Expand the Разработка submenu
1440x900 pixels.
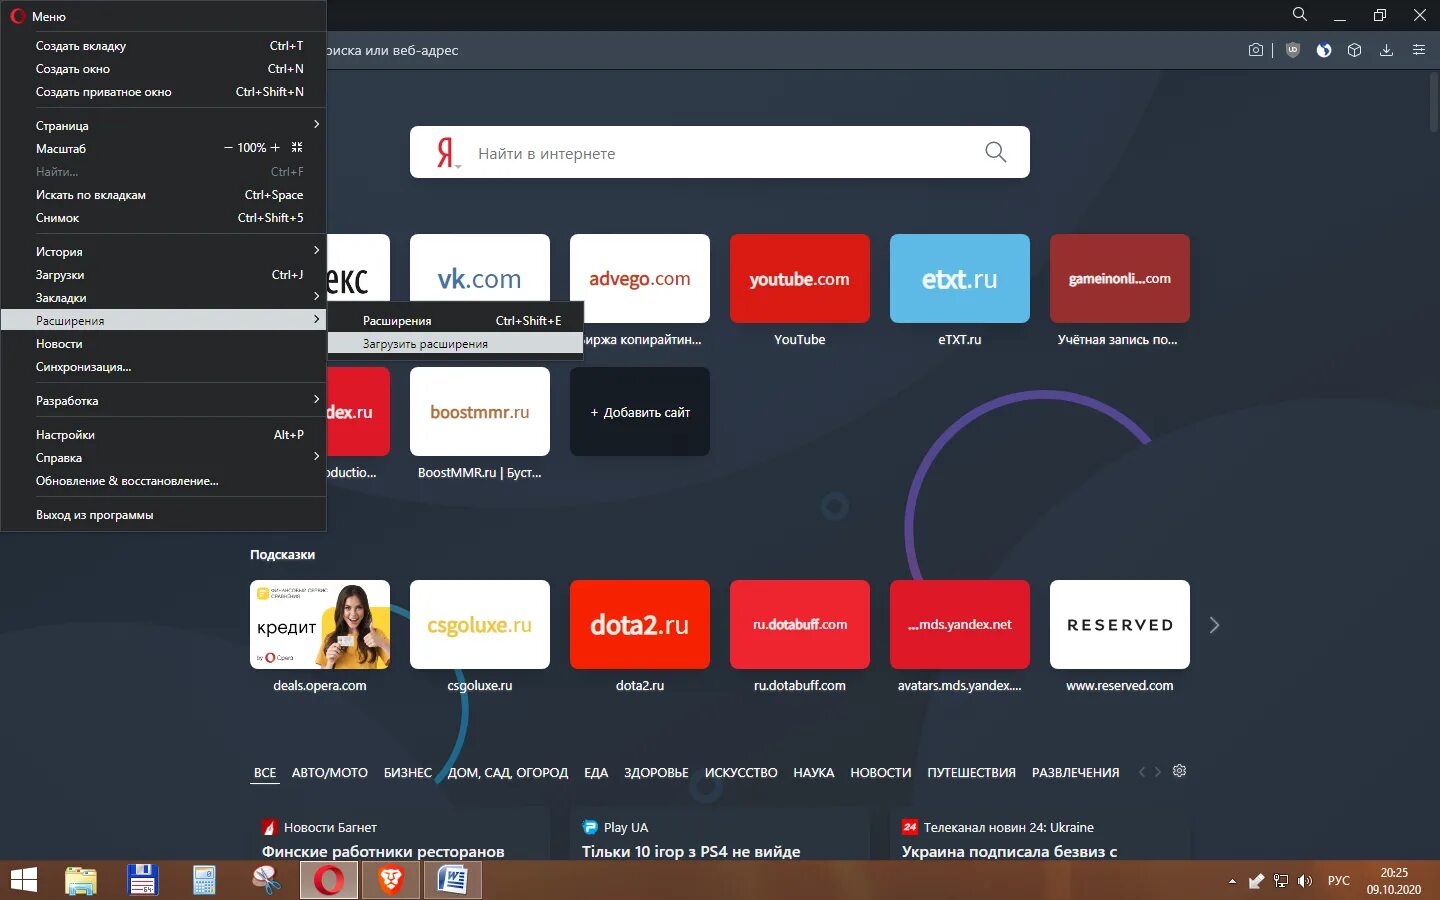click(163, 400)
